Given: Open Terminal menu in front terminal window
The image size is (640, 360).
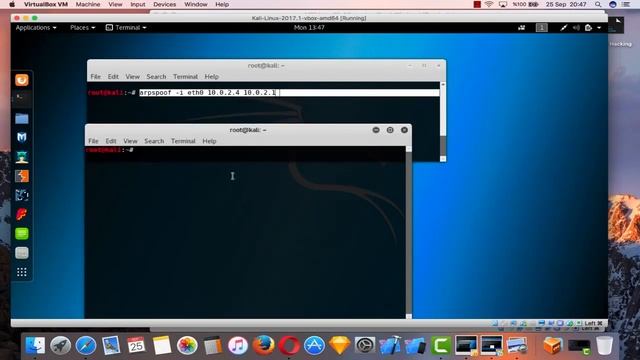Looking at the screenshot, I should point(183,141).
